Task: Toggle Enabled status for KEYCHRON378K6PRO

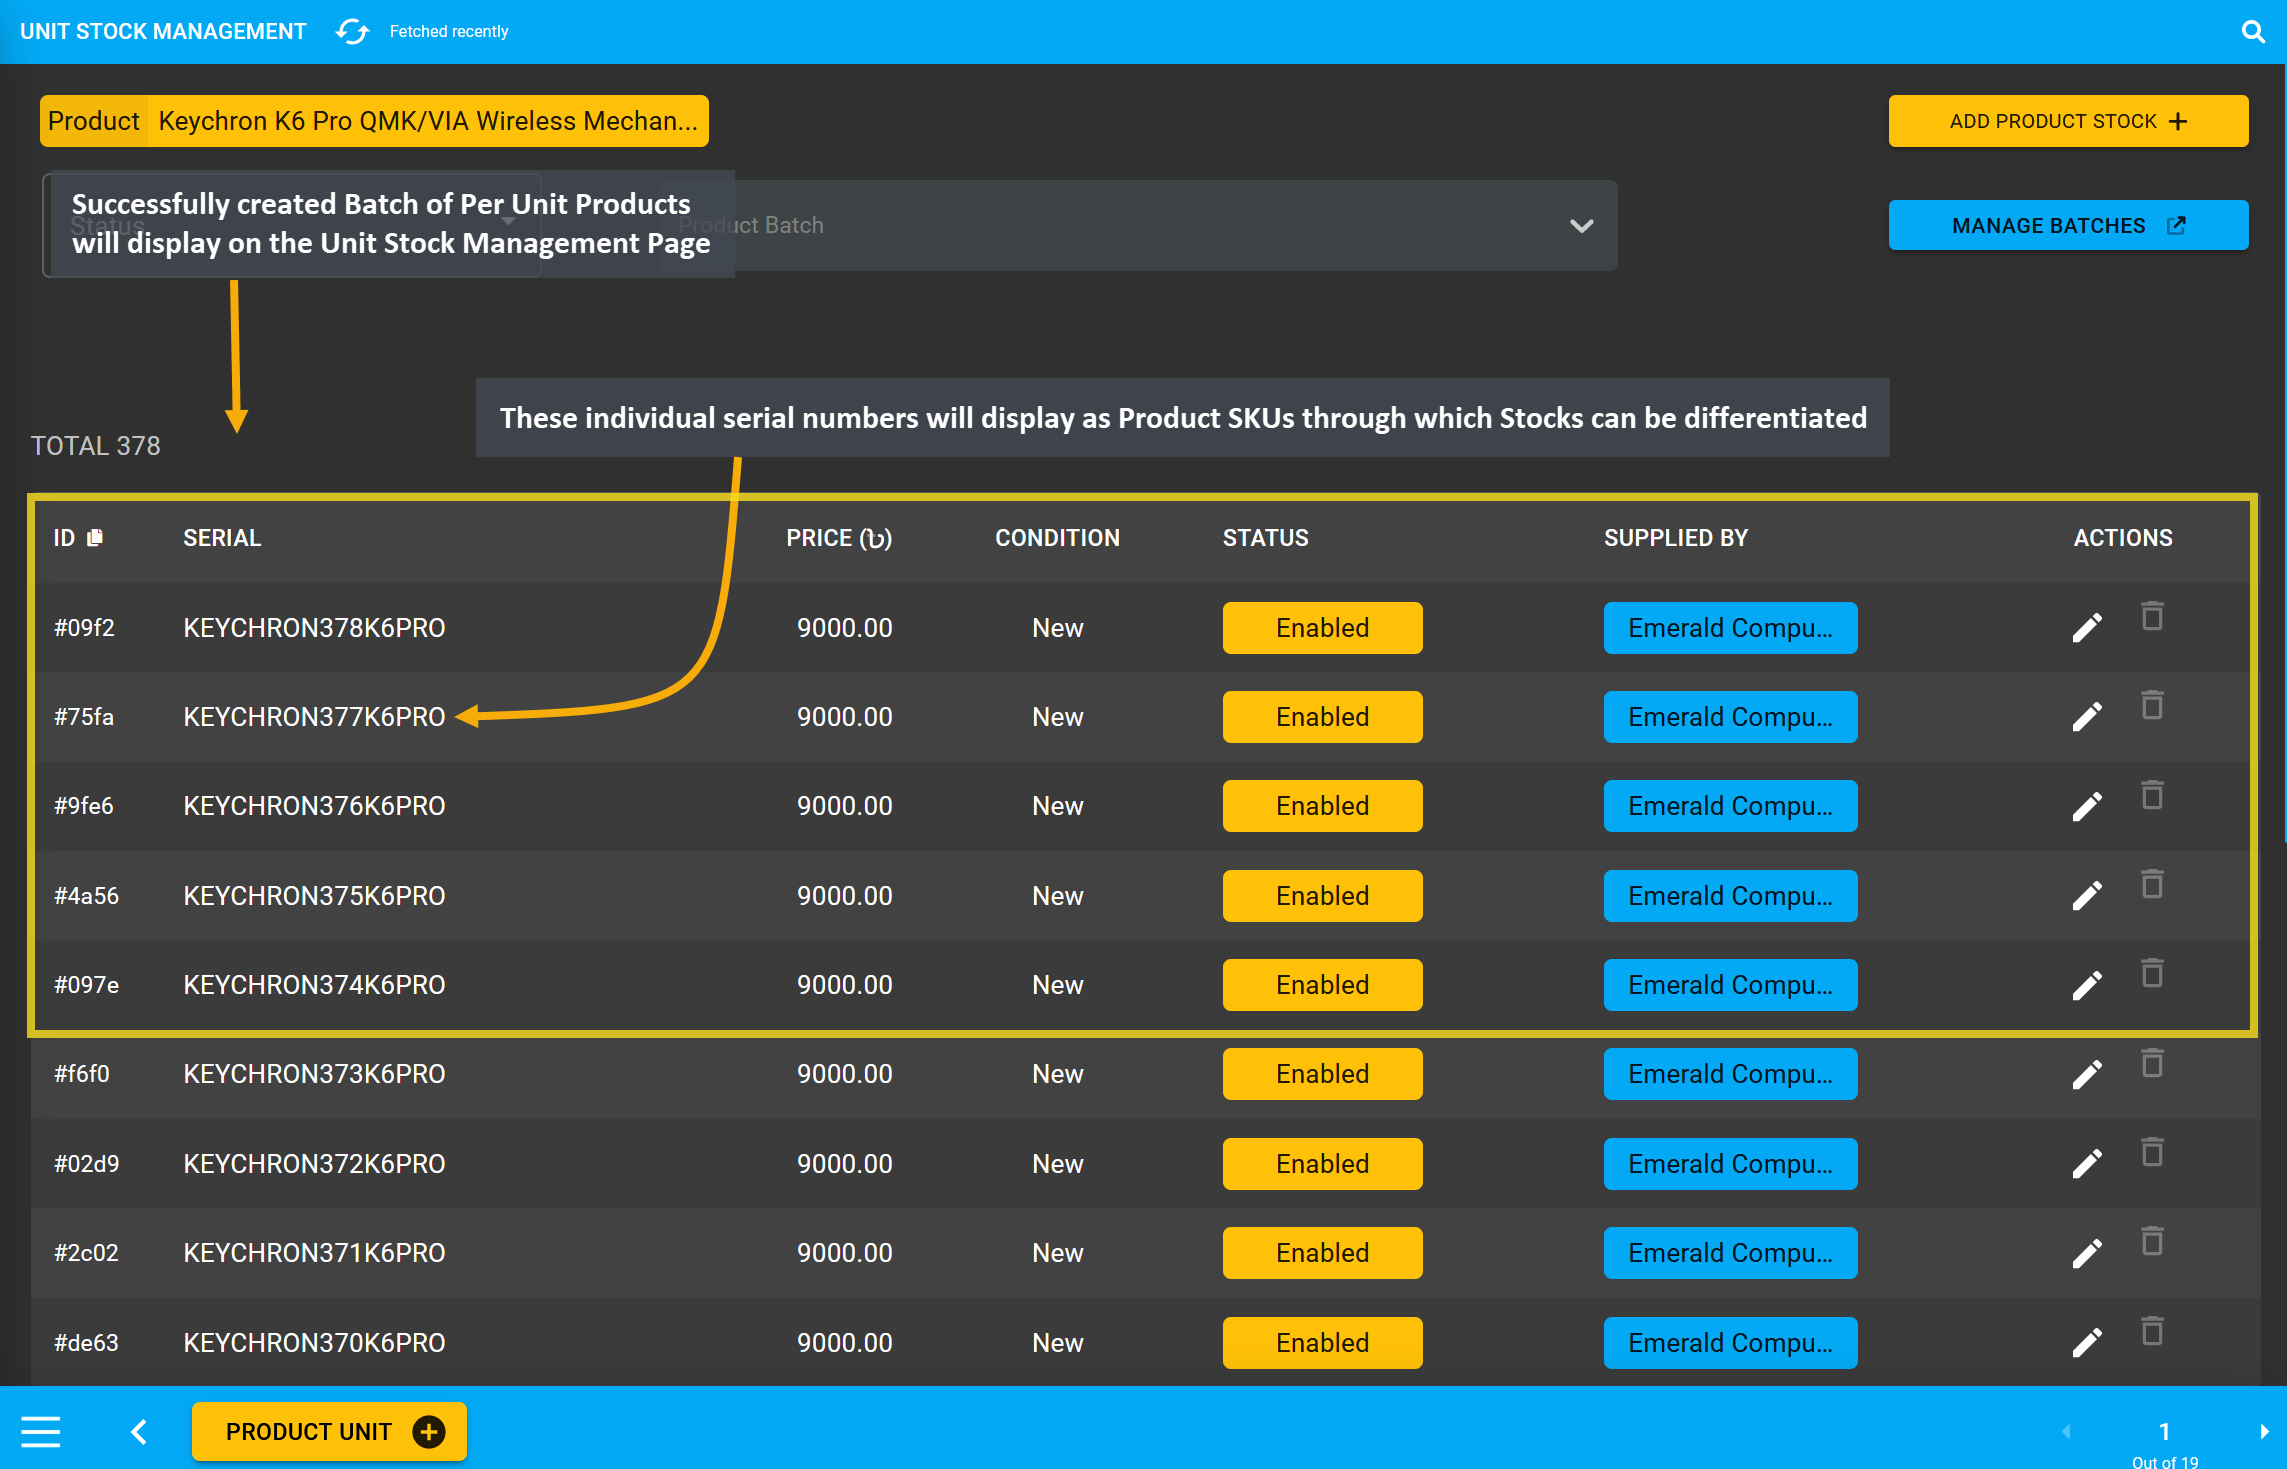Action: coord(1322,628)
